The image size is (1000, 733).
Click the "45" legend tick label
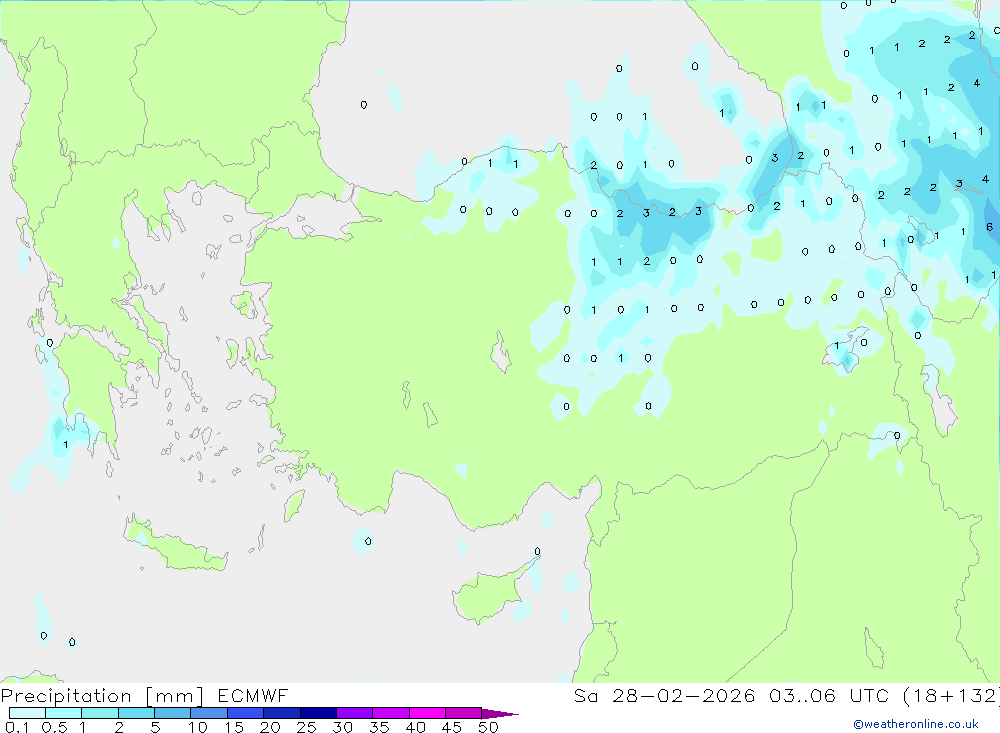(452, 727)
